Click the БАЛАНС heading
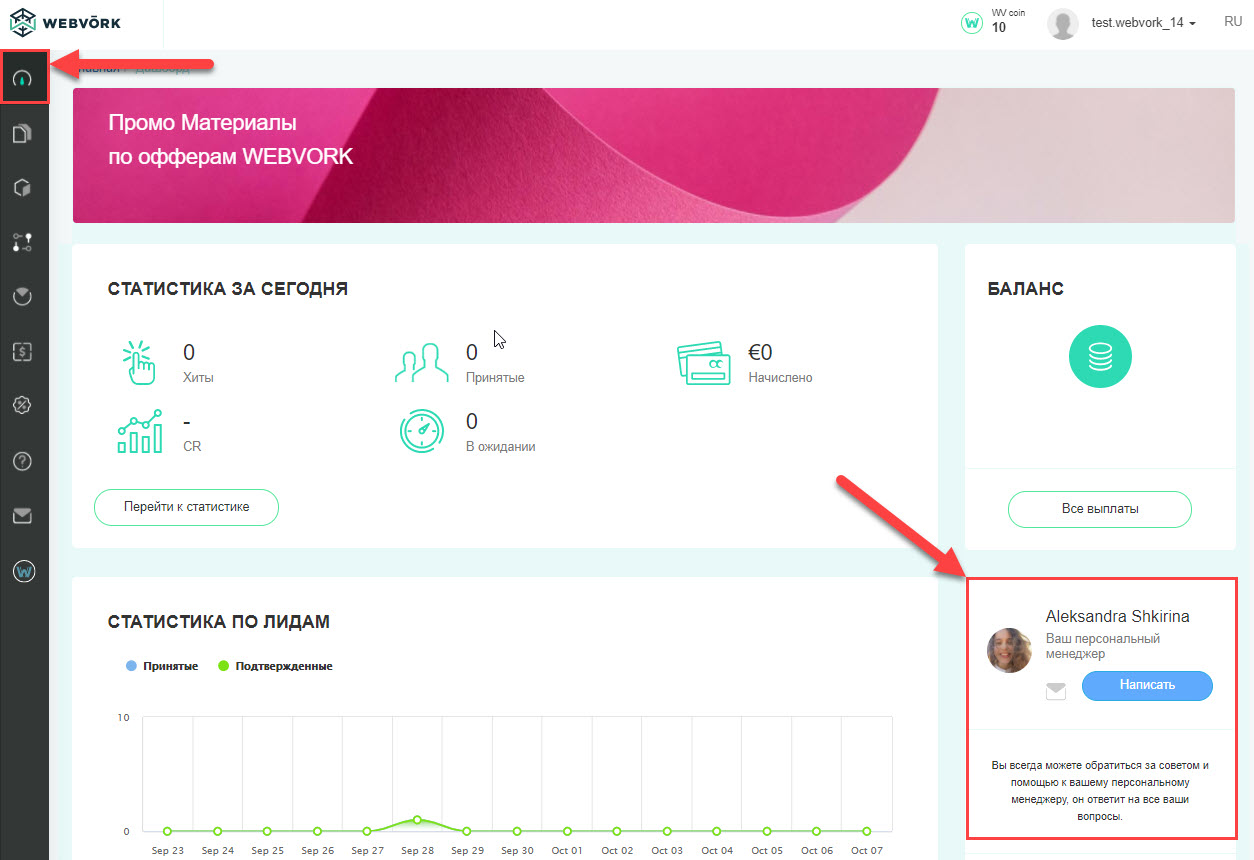The image size is (1254, 860). point(1026,289)
